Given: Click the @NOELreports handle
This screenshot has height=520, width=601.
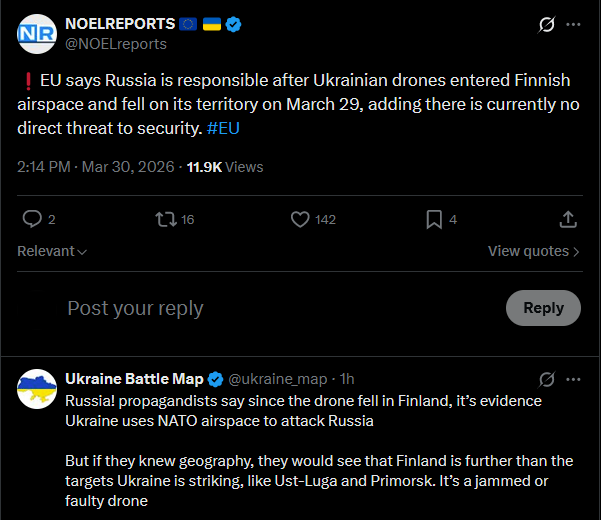Looking at the screenshot, I should [x=116, y=44].
